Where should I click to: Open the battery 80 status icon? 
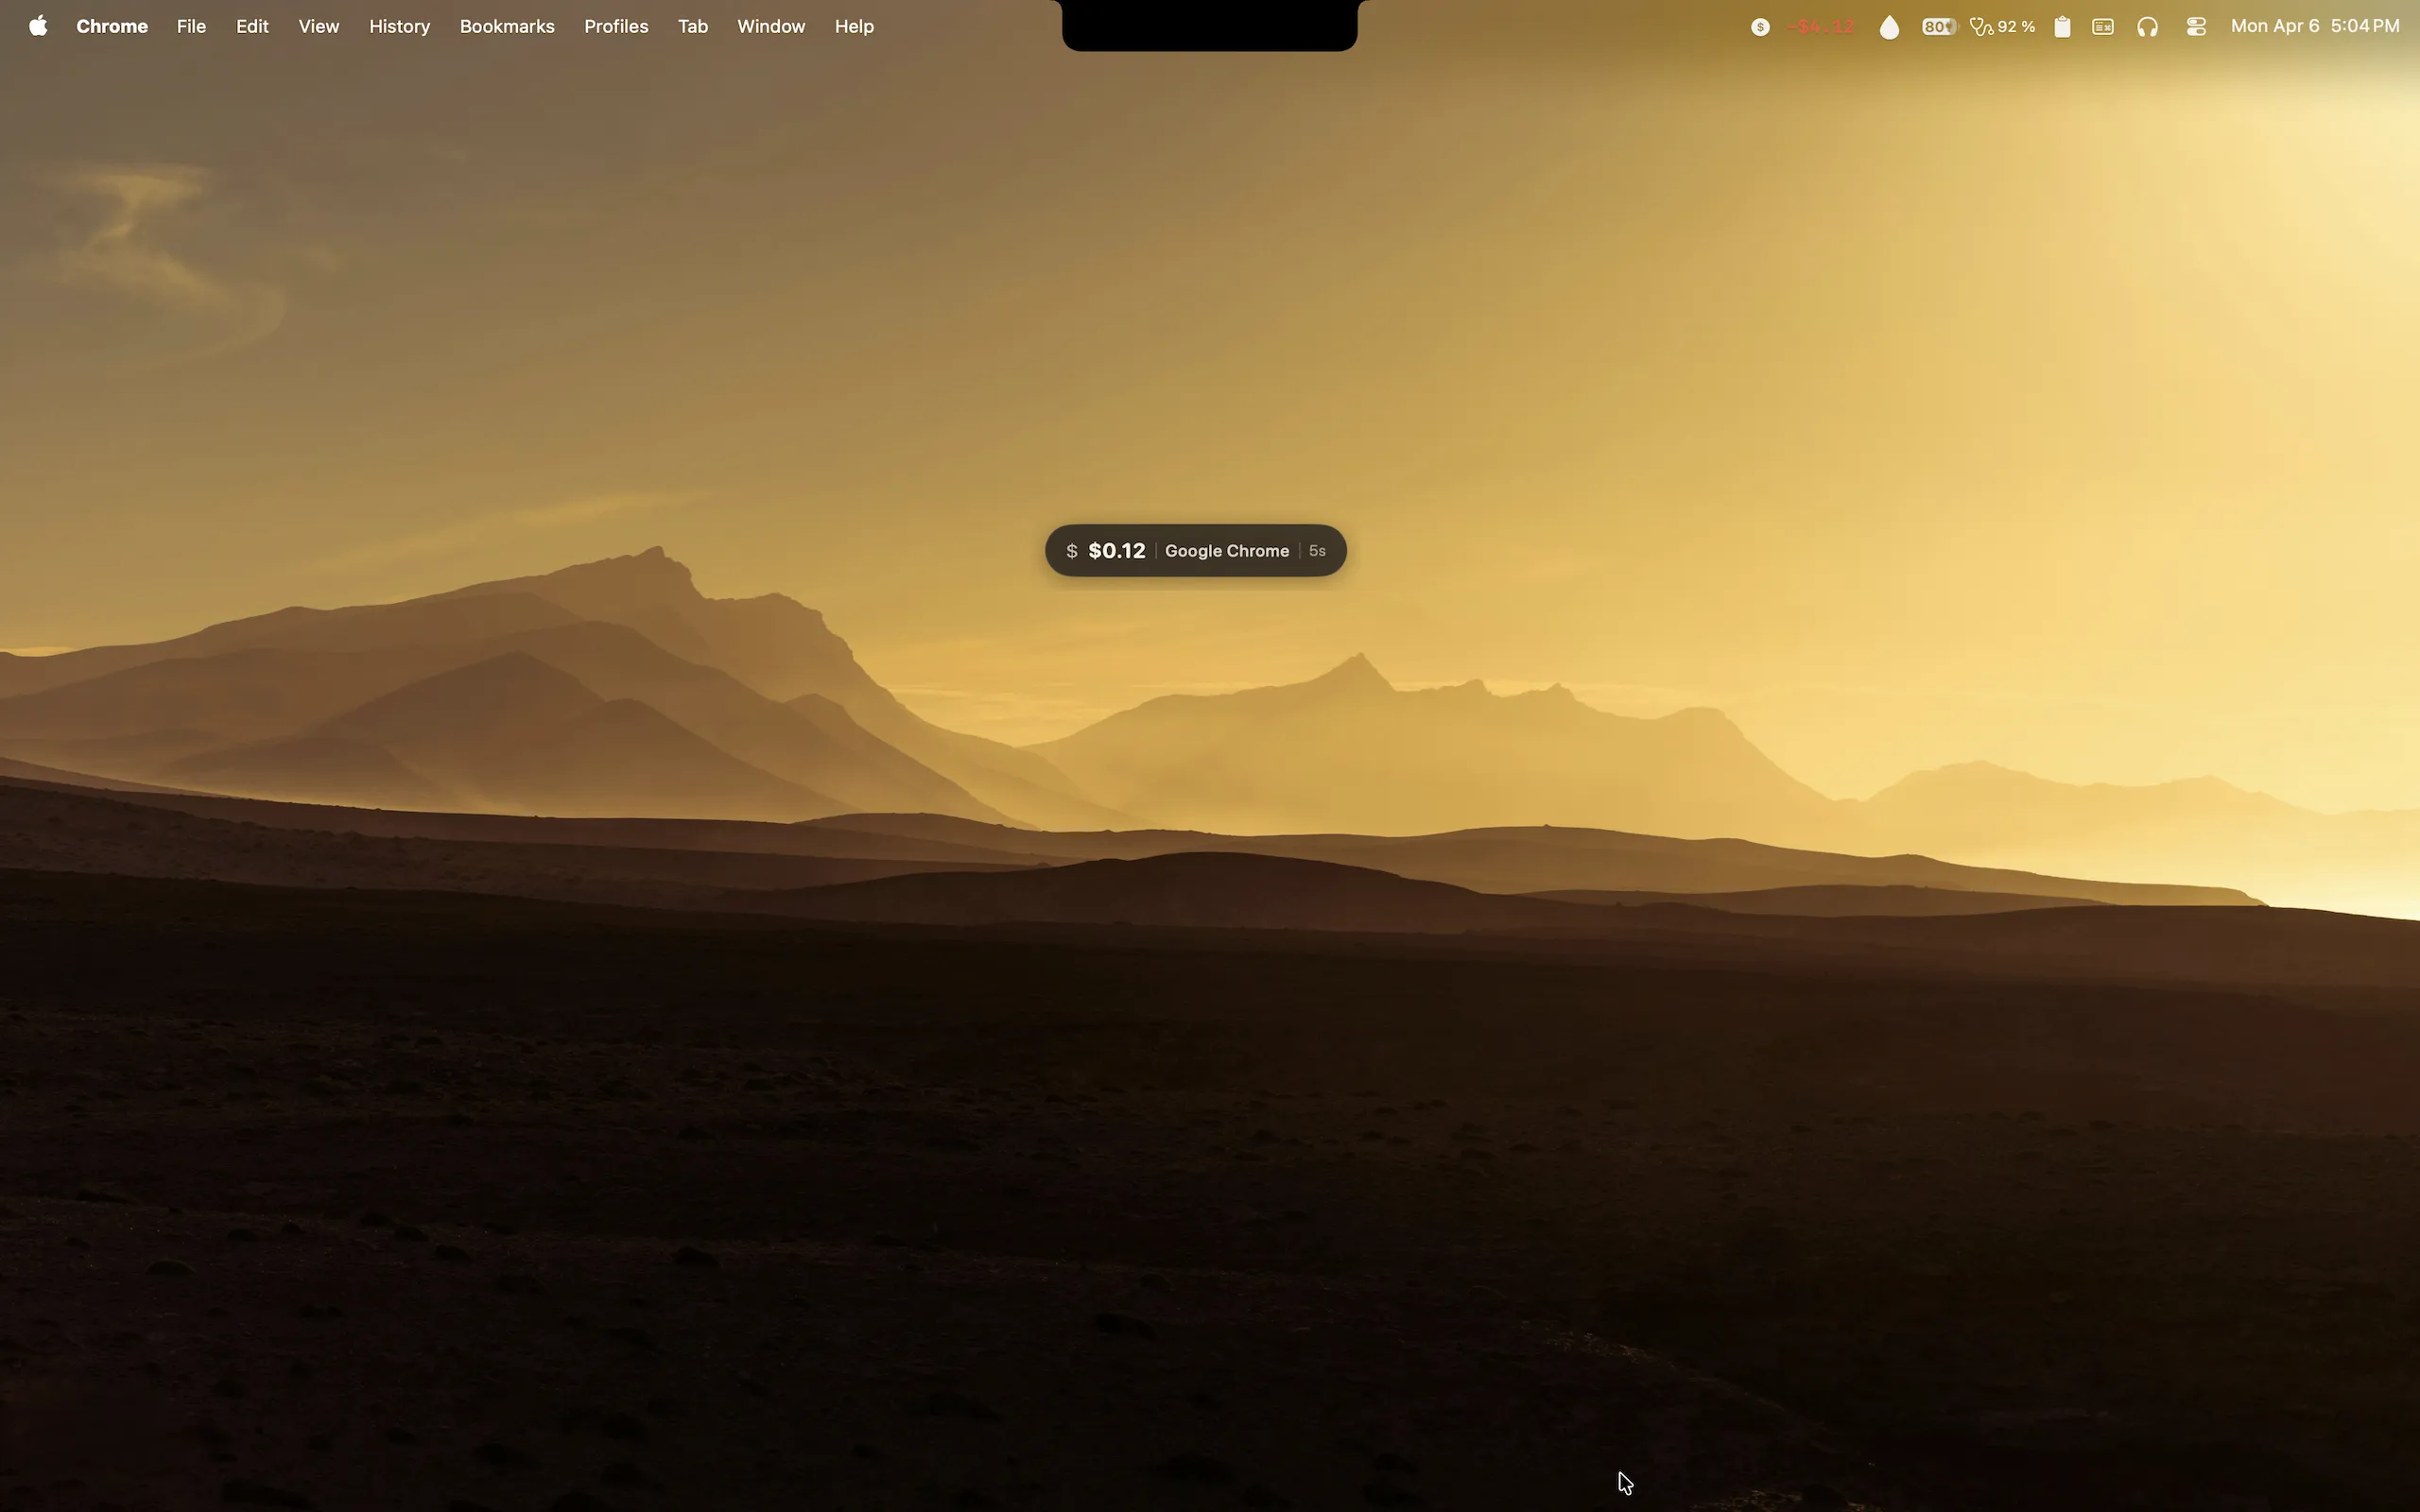pos(1937,27)
